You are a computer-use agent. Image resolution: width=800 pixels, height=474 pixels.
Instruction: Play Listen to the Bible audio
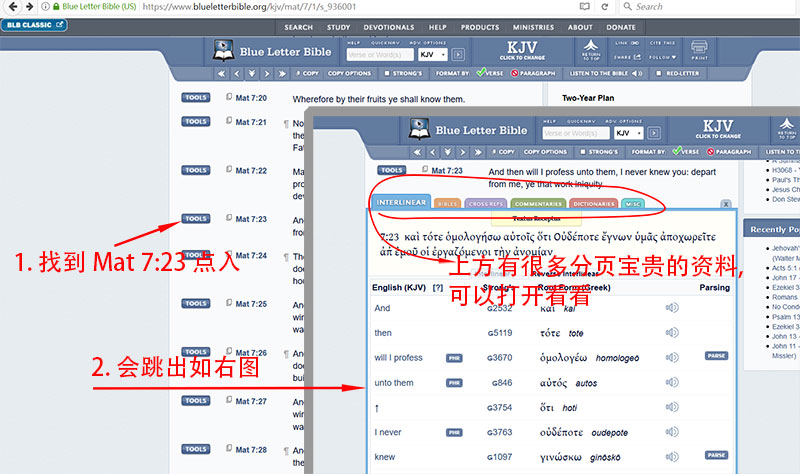[x=606, y=73]
